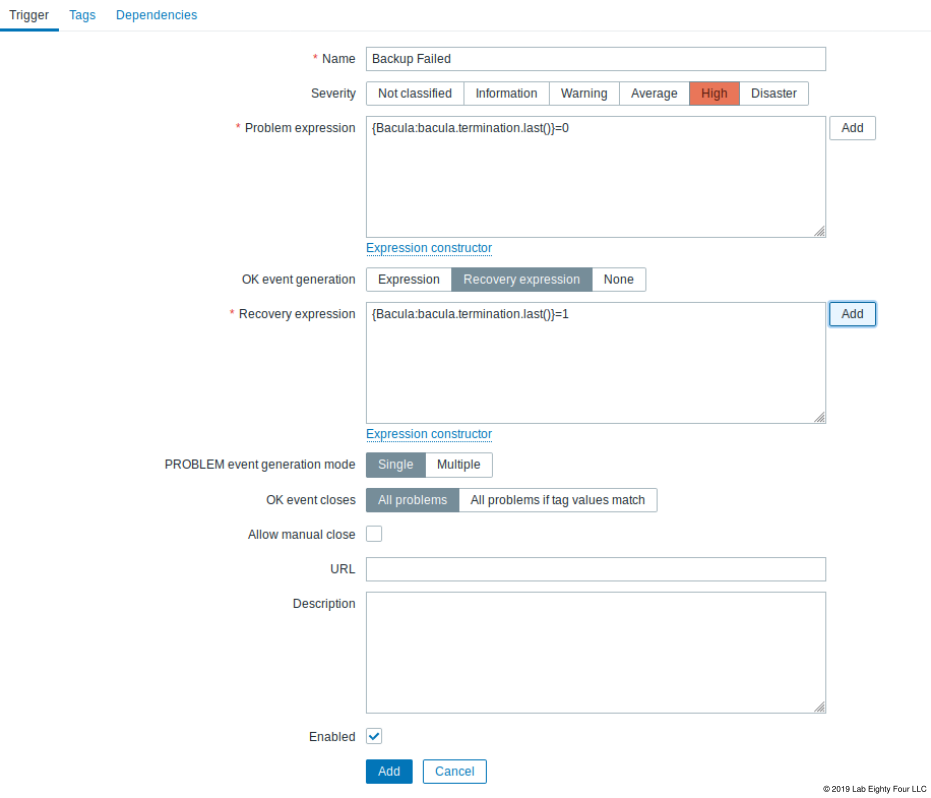Set severity to Information

pyautogui.click(x=506, y=93)
